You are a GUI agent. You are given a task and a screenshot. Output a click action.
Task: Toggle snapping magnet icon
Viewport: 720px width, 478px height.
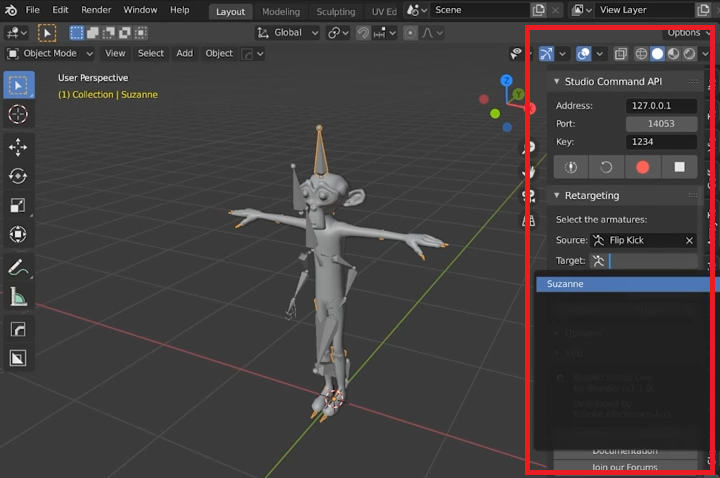[363, 33]
